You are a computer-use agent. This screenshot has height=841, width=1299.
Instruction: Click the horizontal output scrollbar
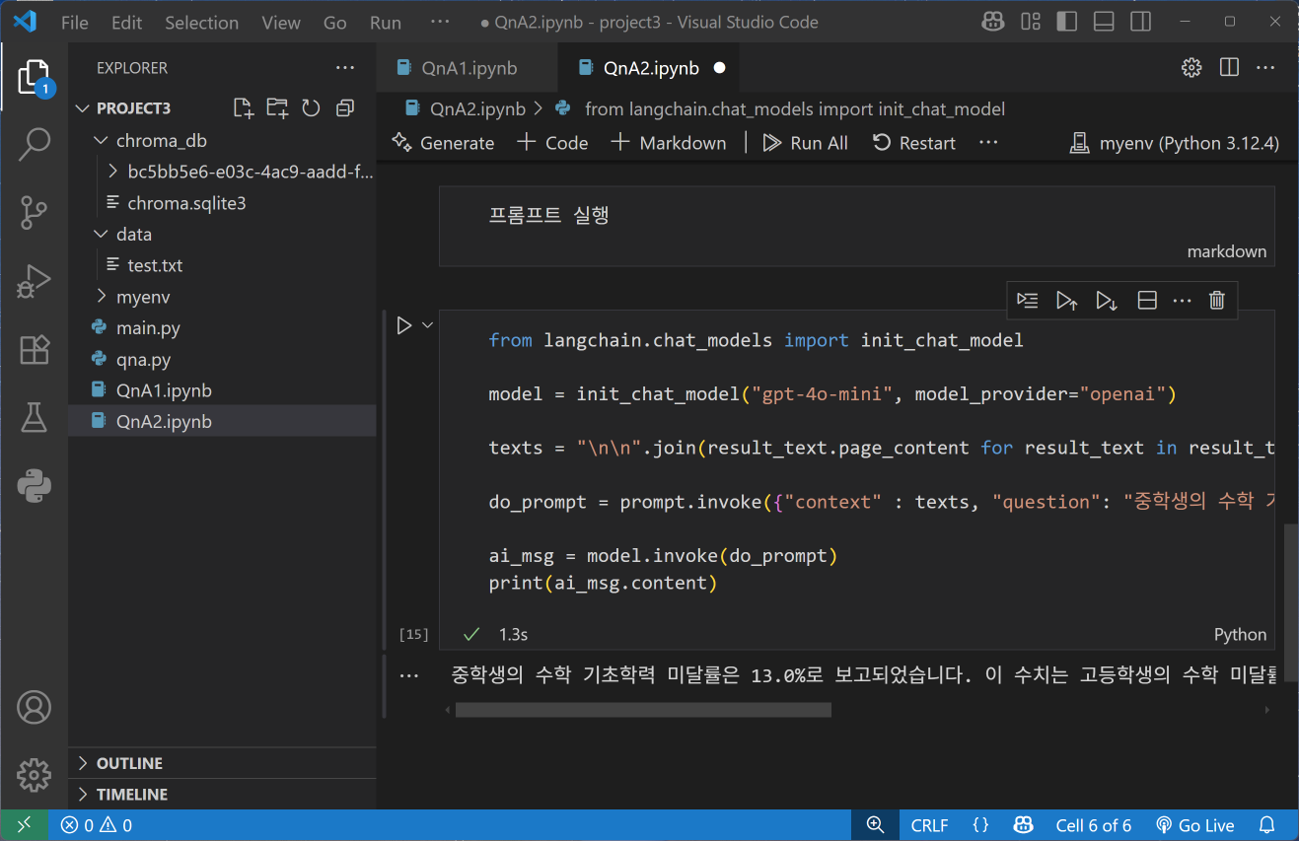pyautogui.click(x=643, y=710)
